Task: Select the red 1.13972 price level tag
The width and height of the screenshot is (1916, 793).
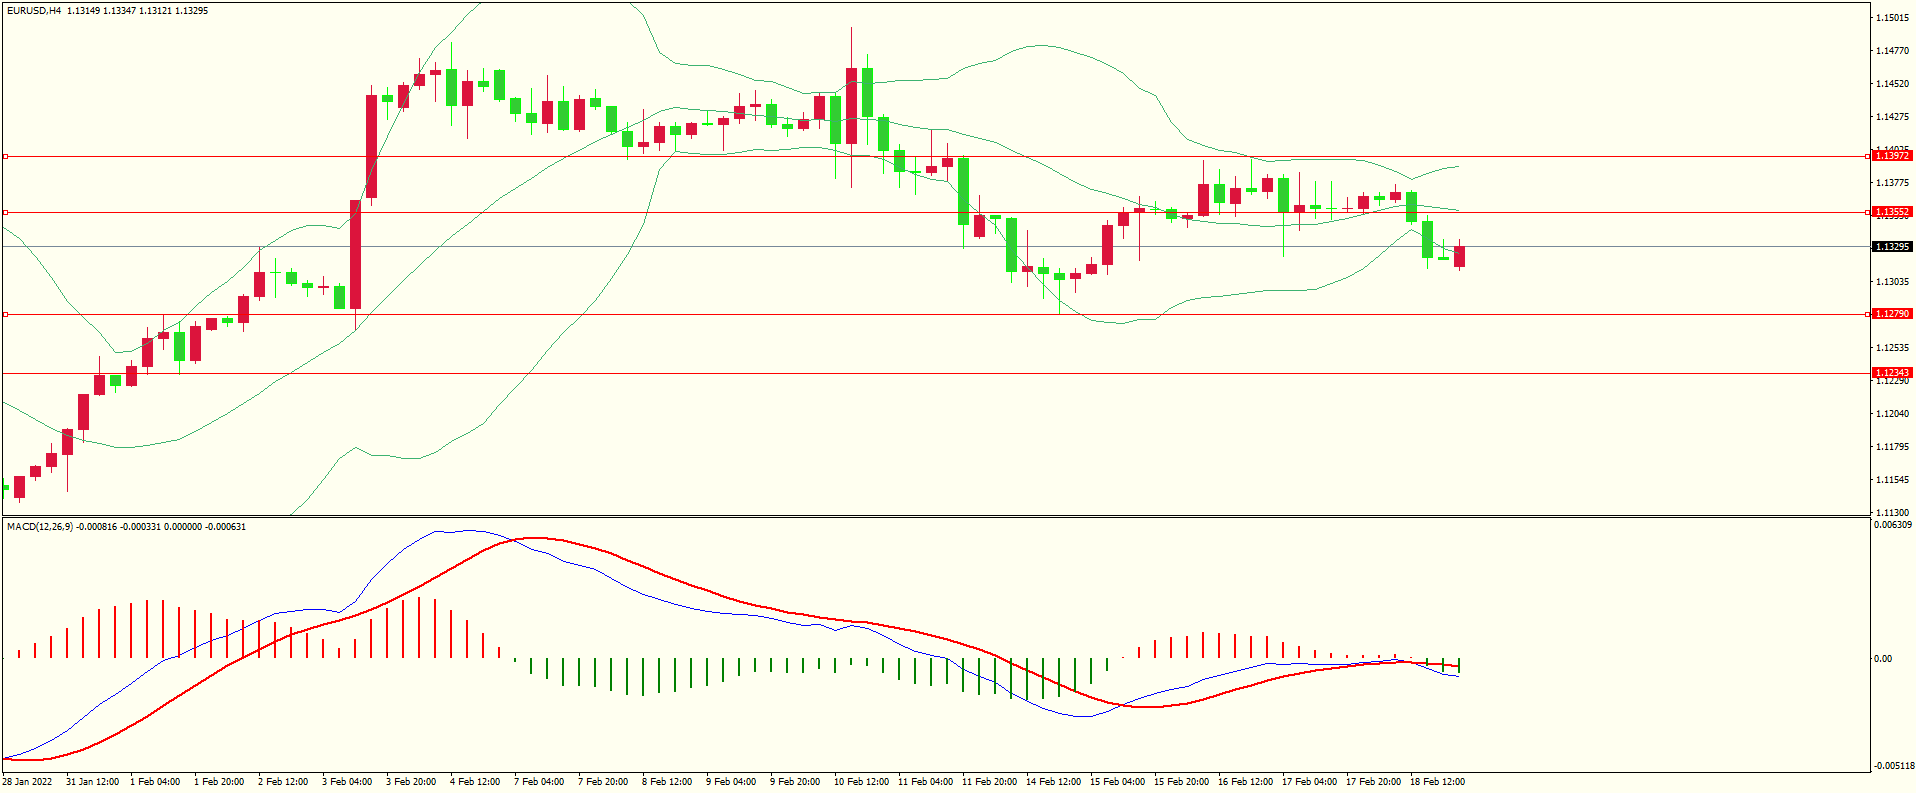Action: [1892, 156]
